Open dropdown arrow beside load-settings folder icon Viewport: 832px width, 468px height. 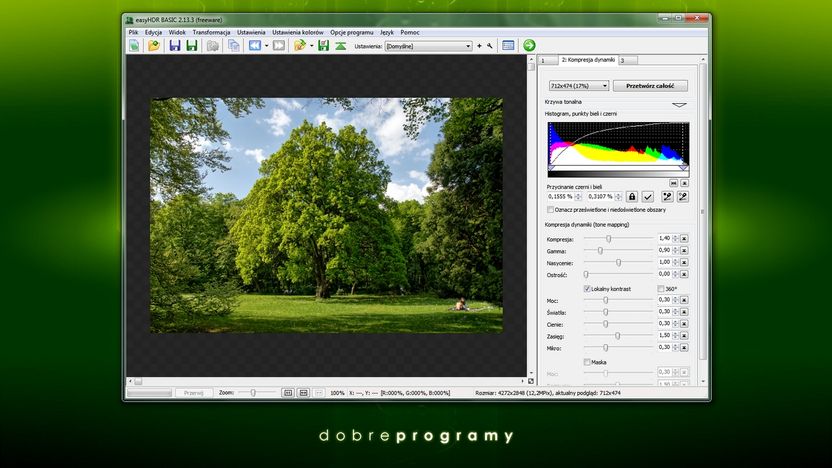[311, 46]
